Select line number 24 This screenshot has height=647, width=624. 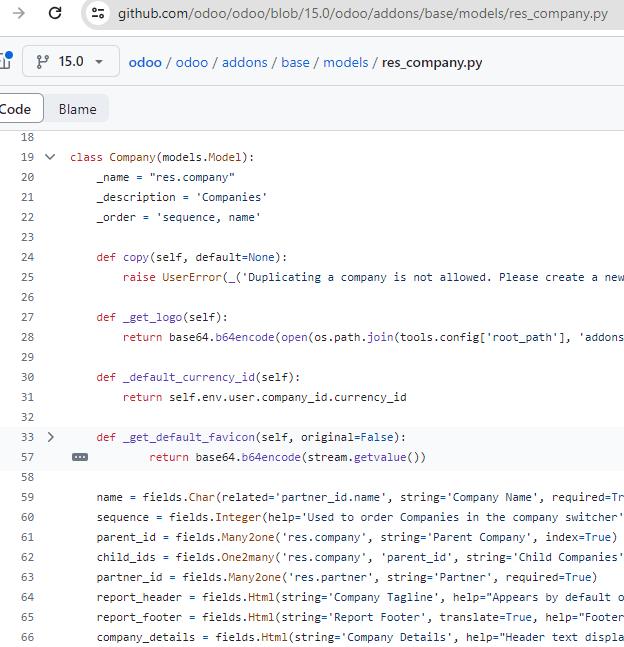coord(28,257)
